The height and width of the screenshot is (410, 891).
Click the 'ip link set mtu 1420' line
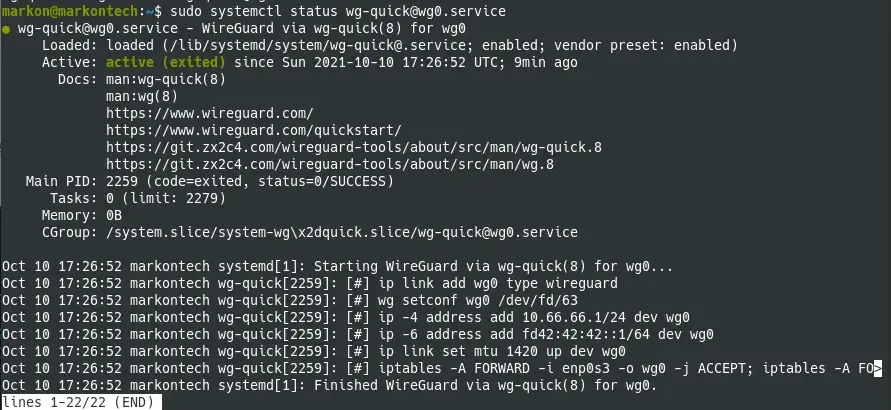[x=314, y=352]
